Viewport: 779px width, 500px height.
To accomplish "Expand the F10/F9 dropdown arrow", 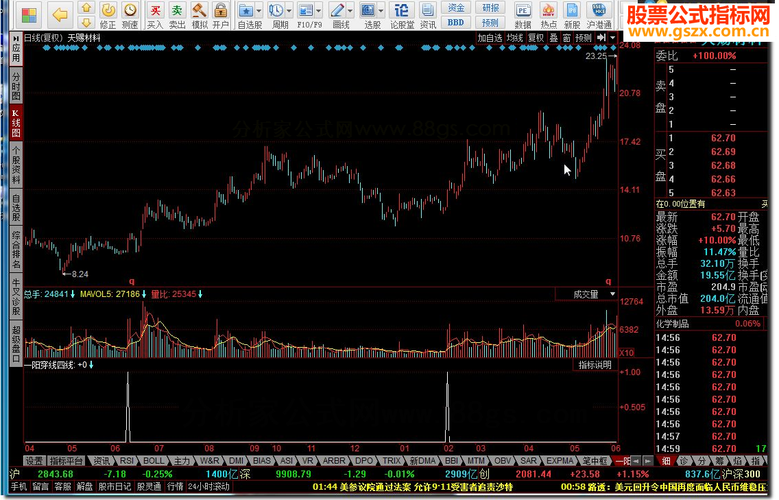I will pos(318,11).
